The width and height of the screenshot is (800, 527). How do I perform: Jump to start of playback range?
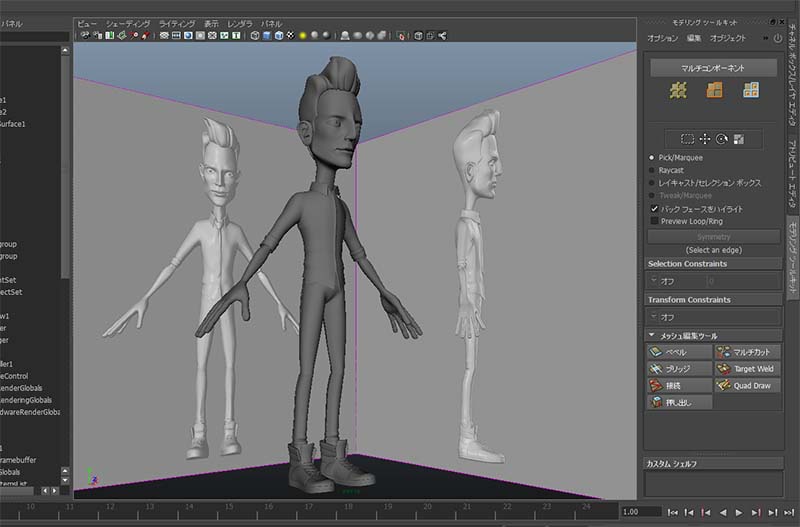pyautogui.click(x=673, y=512)
